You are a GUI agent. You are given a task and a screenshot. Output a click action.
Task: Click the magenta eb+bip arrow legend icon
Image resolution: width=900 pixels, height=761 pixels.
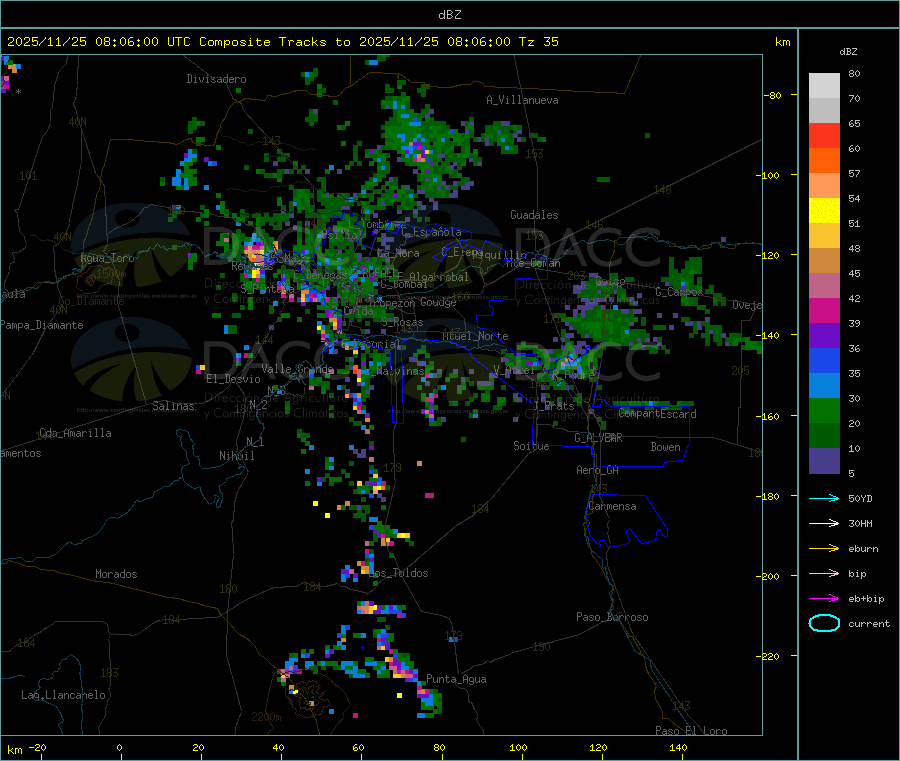[x=824, y=599]
